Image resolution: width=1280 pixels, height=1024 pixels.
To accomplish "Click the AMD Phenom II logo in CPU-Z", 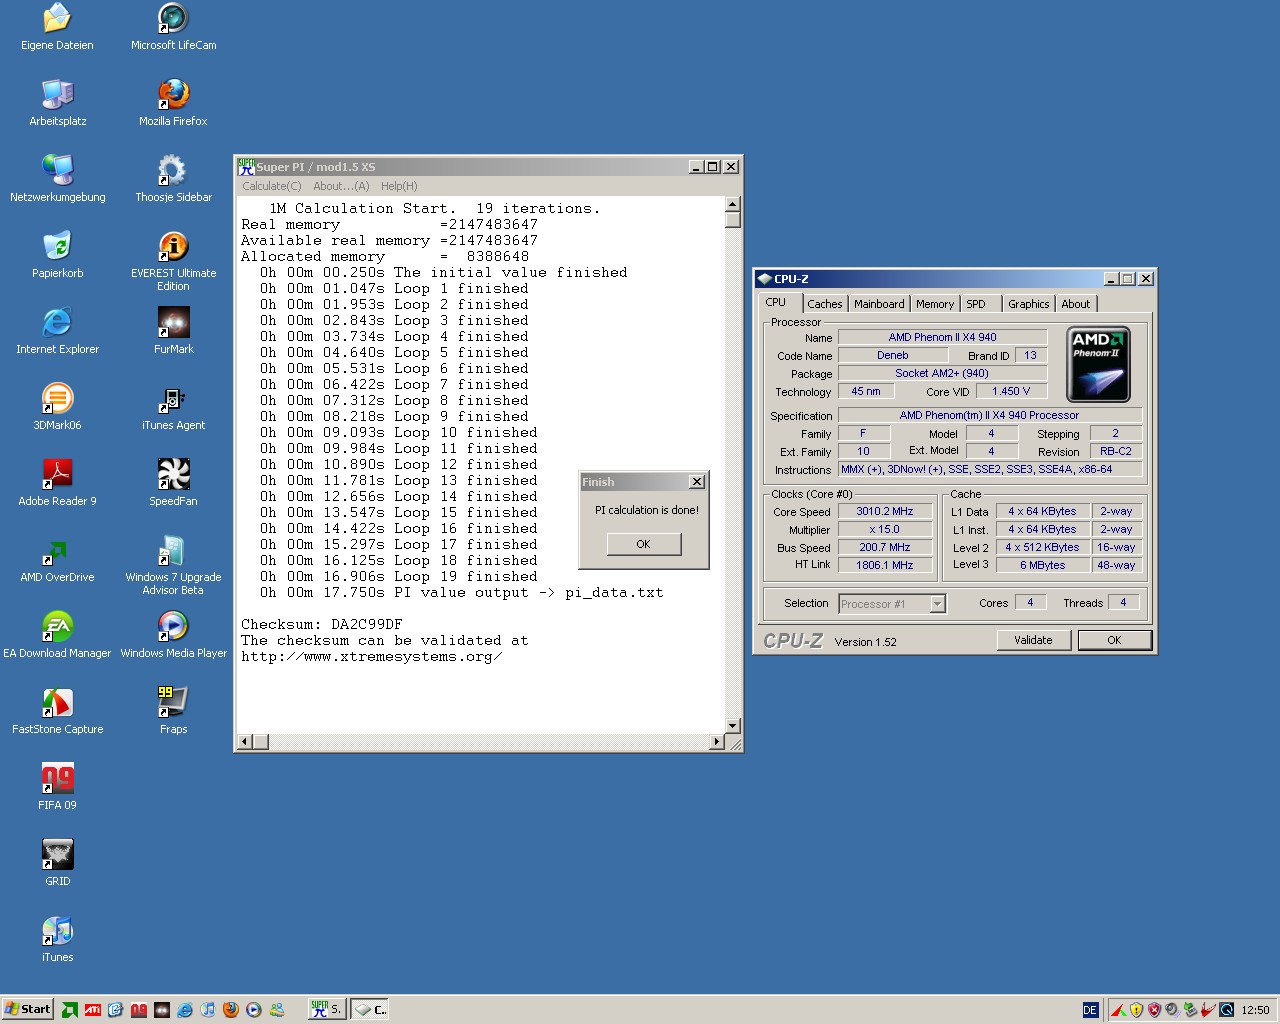I will 1098,364.
